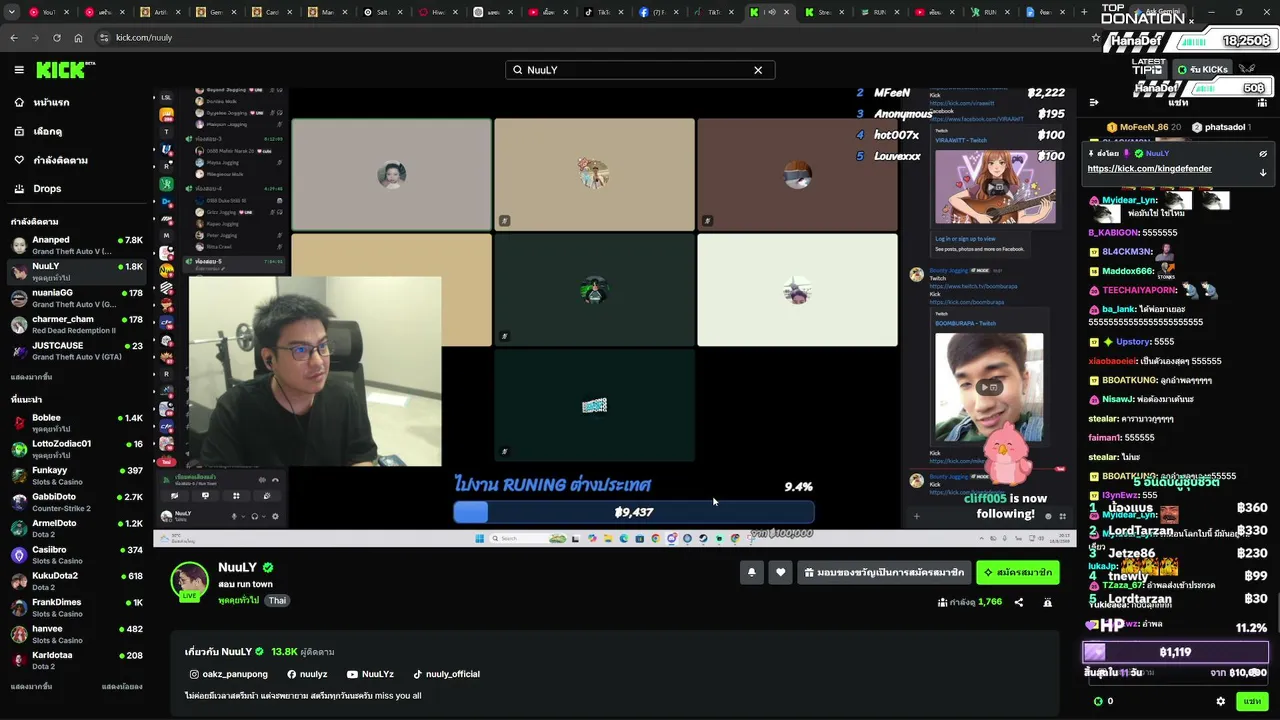This screenshot has height=720, width=1280.
Task: Toggle notification bell for NuuLY
Action: pyautogui.click(x=751, y=572)
